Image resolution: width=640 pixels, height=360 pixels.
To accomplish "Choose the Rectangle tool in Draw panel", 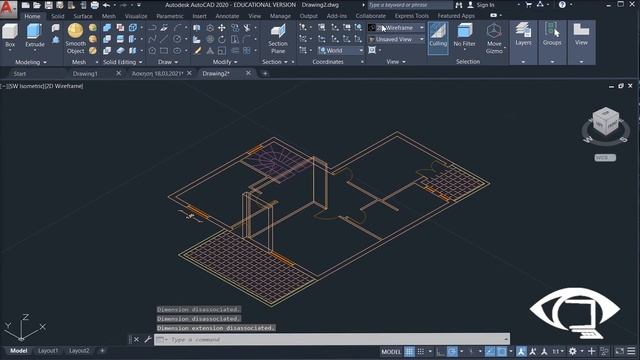I will coord(164,51).
